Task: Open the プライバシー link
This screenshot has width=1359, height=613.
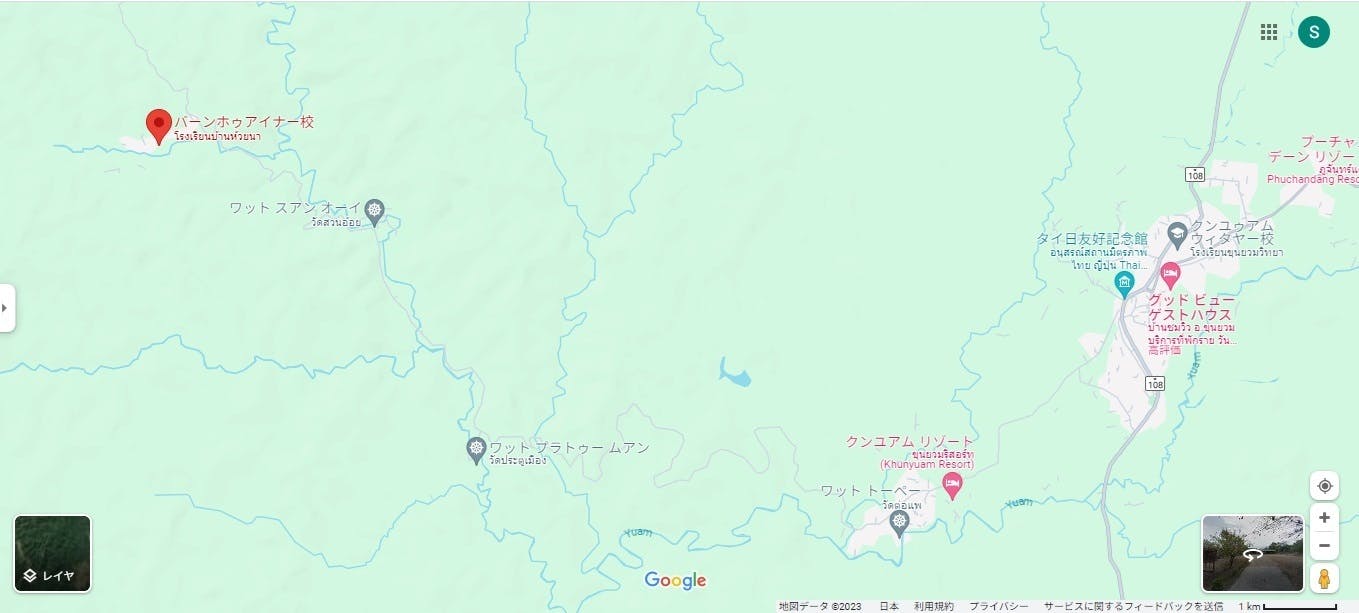Action: [x=998, y=606]
